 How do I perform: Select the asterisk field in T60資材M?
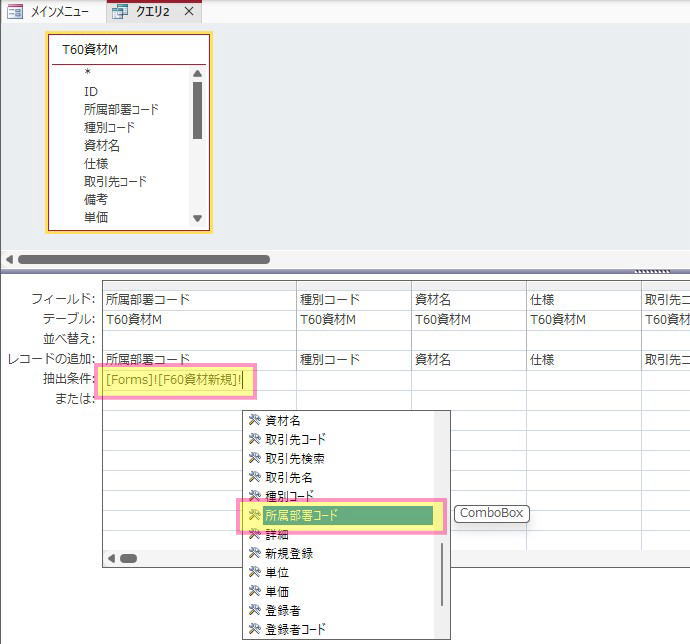point(88,73)
